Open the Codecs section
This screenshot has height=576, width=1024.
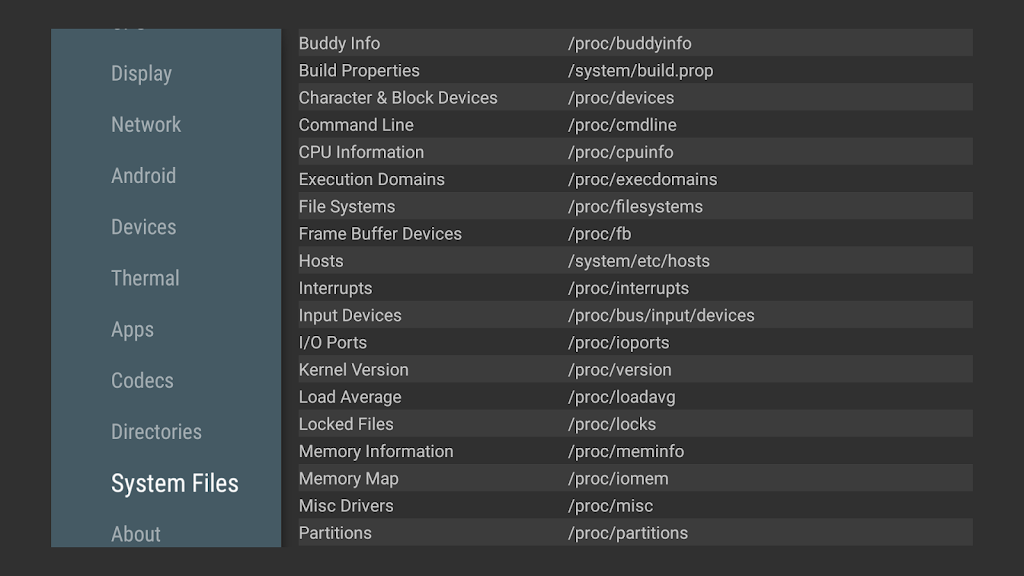pyautogui.click(x=142, y=381)
